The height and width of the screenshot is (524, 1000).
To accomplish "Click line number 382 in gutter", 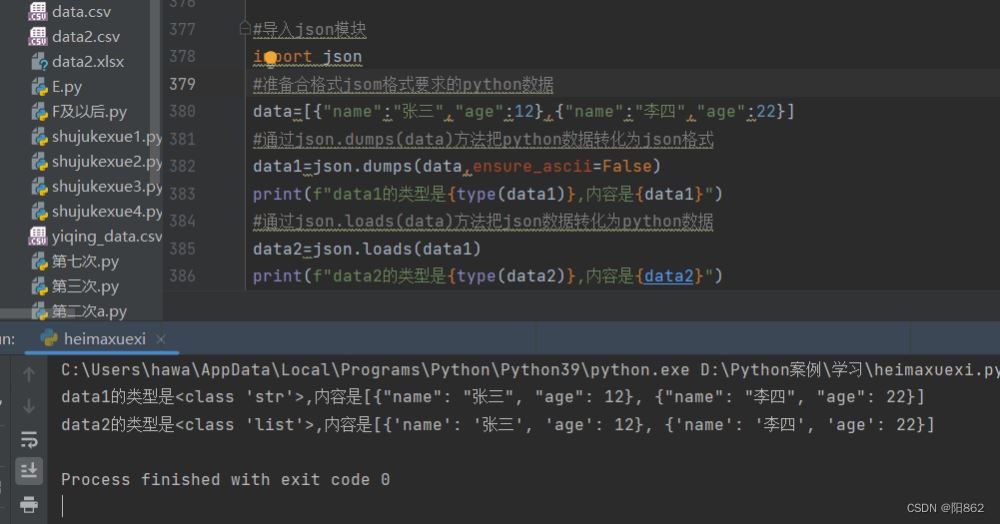I will click(x=182, y=166).
